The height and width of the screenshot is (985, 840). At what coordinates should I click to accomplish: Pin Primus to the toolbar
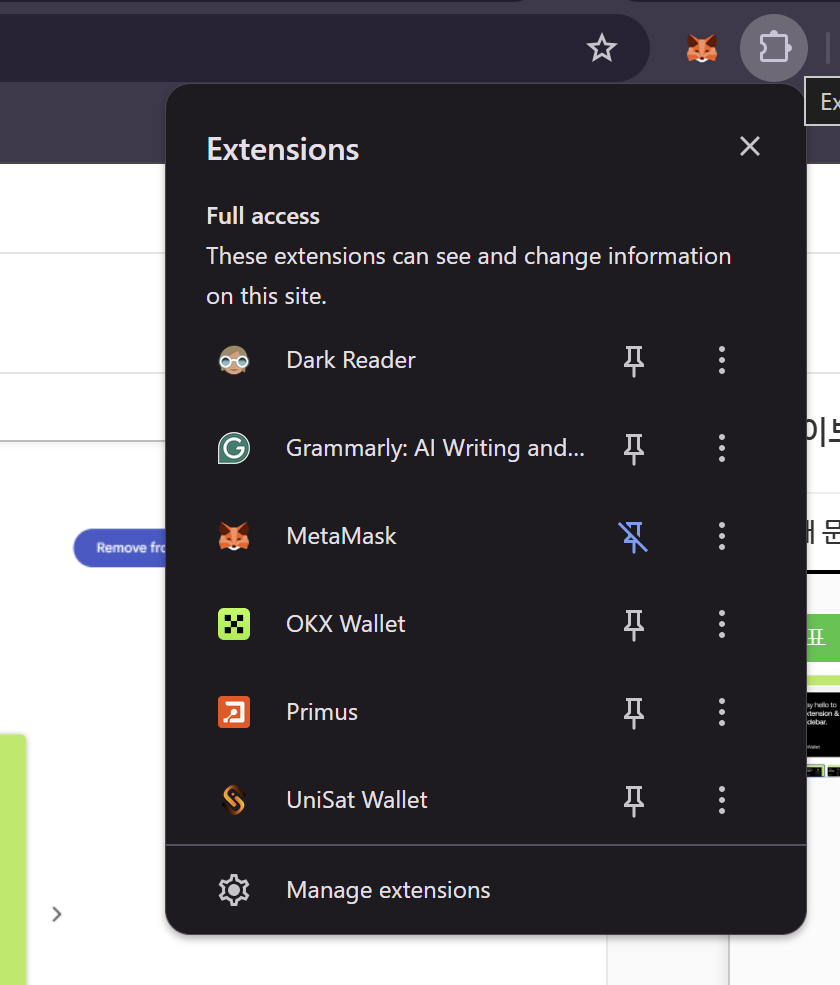[633, 713]
